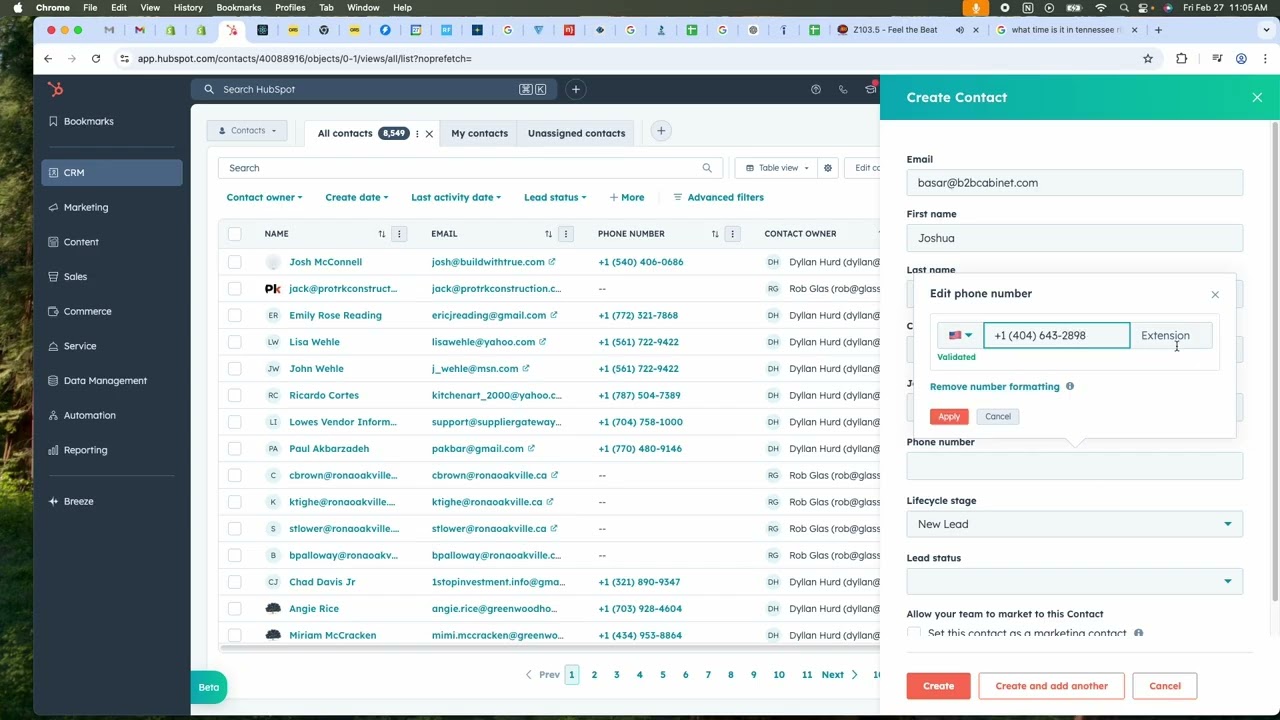1280x720 pixels.
Task: Open Name column options menu
Action: (399, 234)
